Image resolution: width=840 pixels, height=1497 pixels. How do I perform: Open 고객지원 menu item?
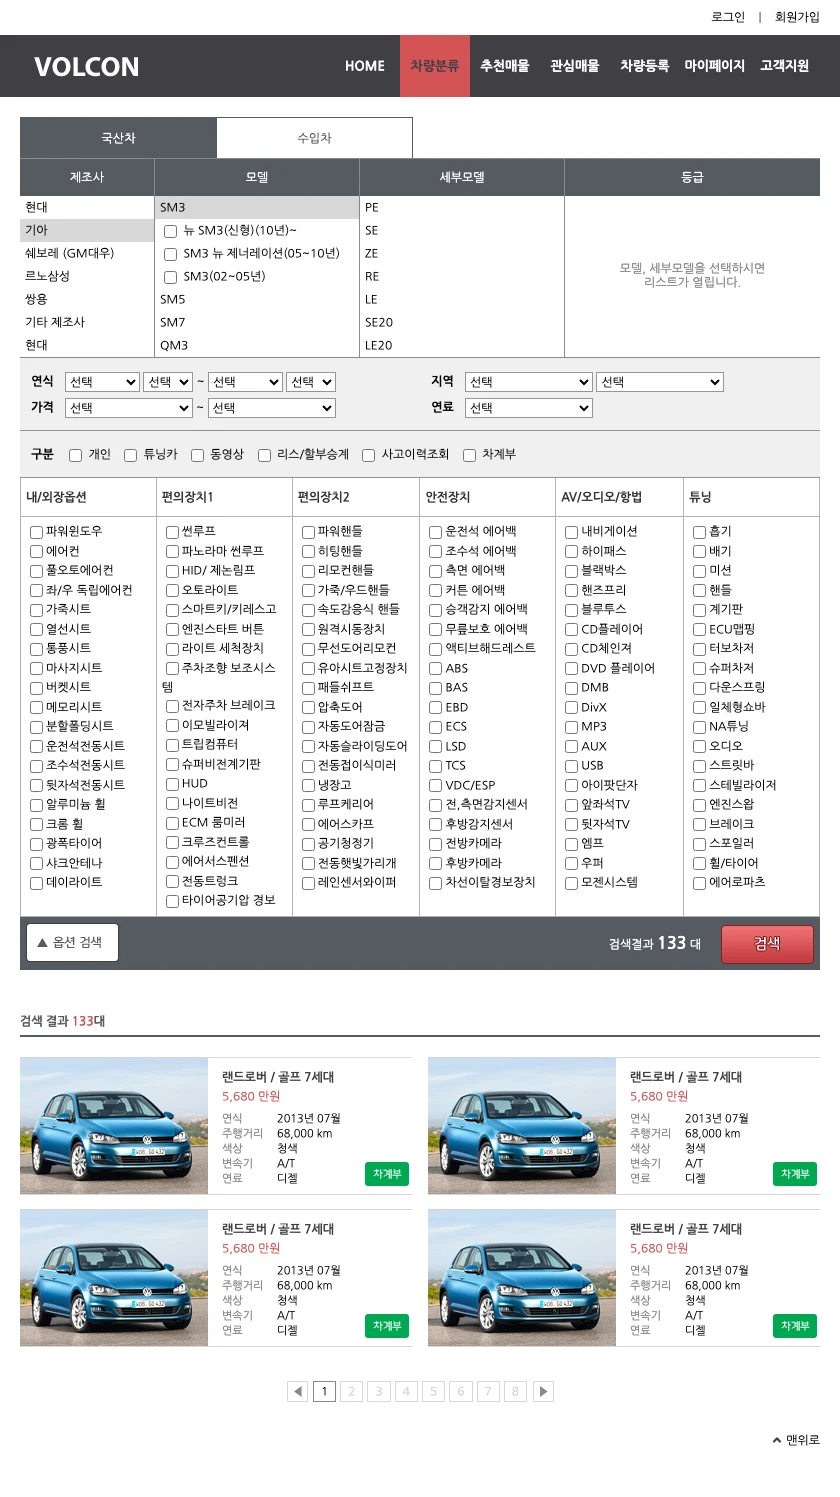click(x=785, y=66)
